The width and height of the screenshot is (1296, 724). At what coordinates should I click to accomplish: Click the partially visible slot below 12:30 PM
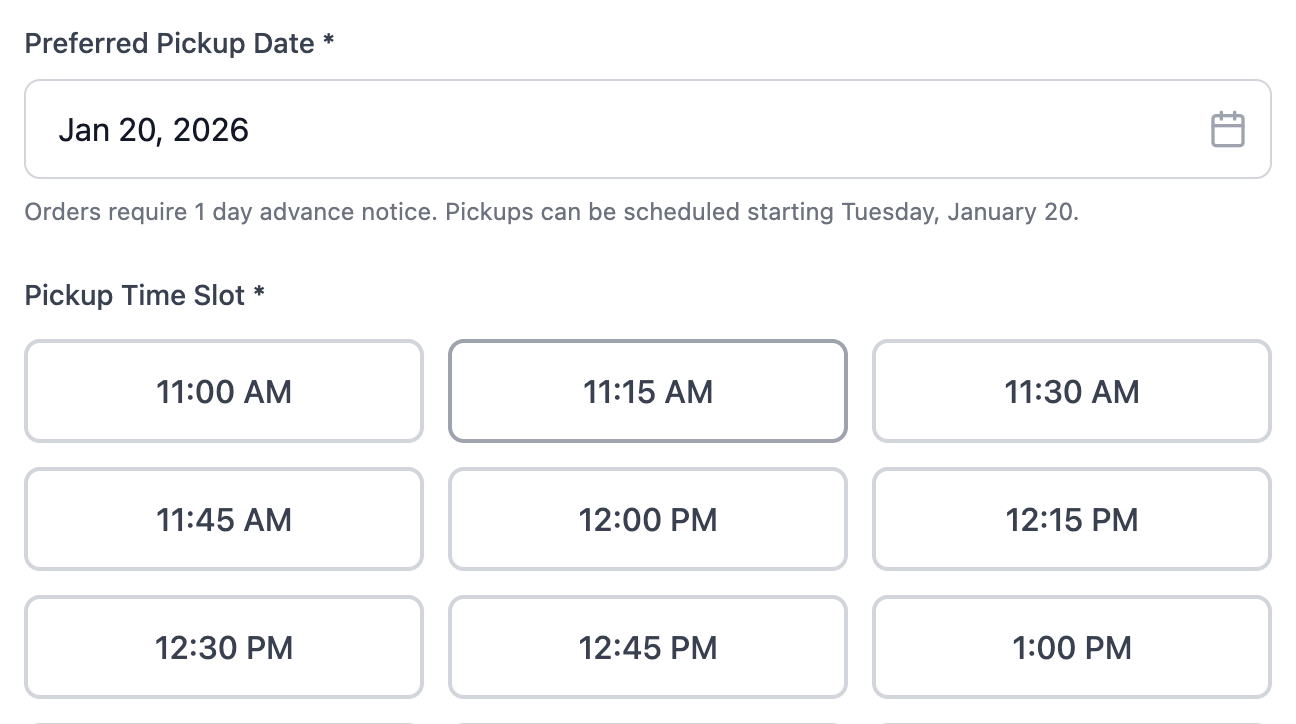[224, 720]
